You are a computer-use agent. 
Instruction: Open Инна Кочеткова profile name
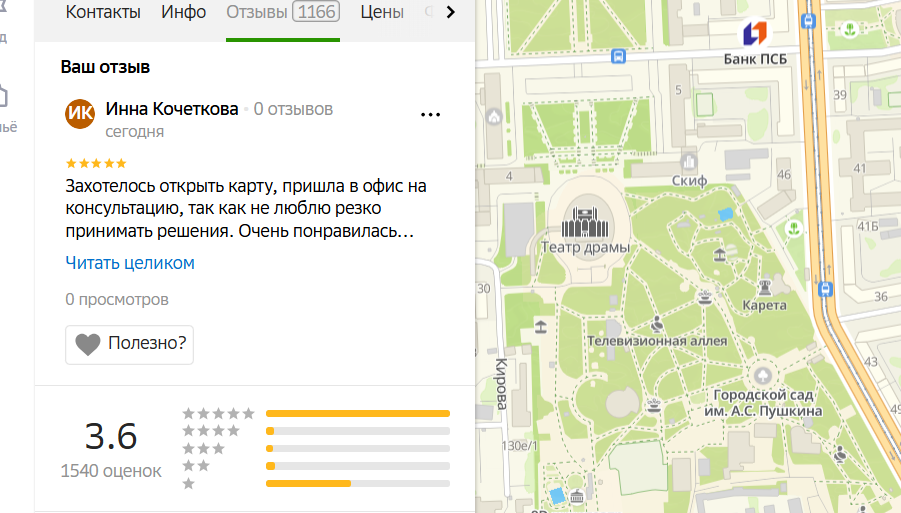pos(172,109)
